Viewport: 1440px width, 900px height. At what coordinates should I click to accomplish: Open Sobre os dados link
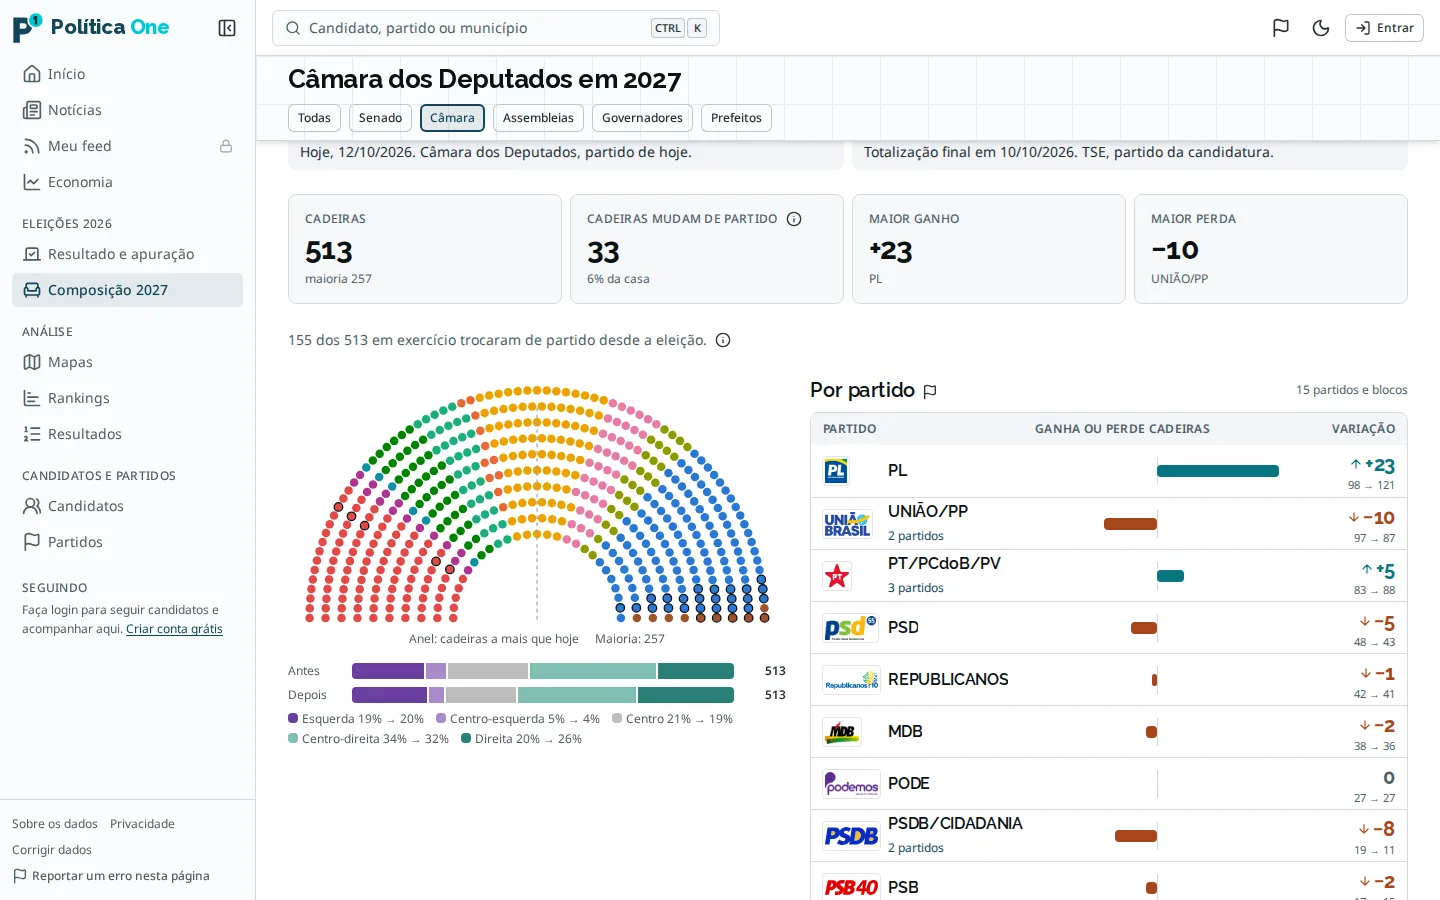(x=55, y=824)
